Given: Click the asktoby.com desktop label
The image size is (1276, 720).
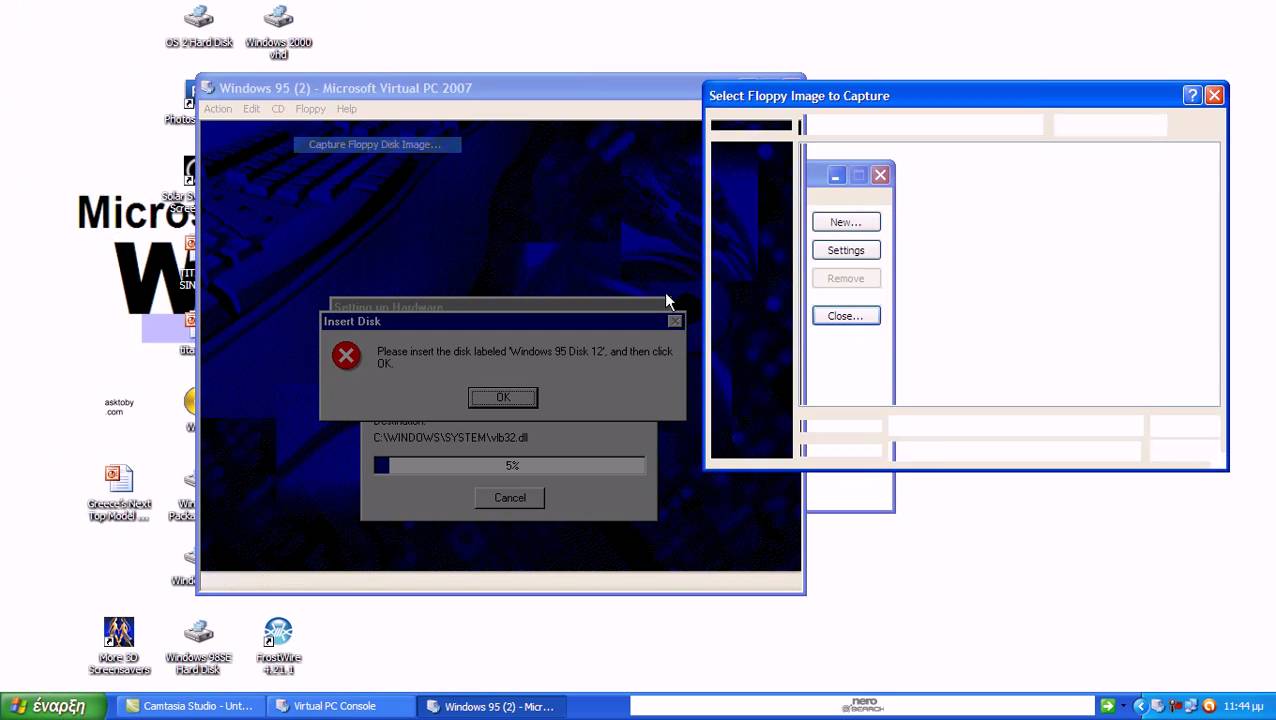Looking at the screenshot, I should click(x=119, y=407).
